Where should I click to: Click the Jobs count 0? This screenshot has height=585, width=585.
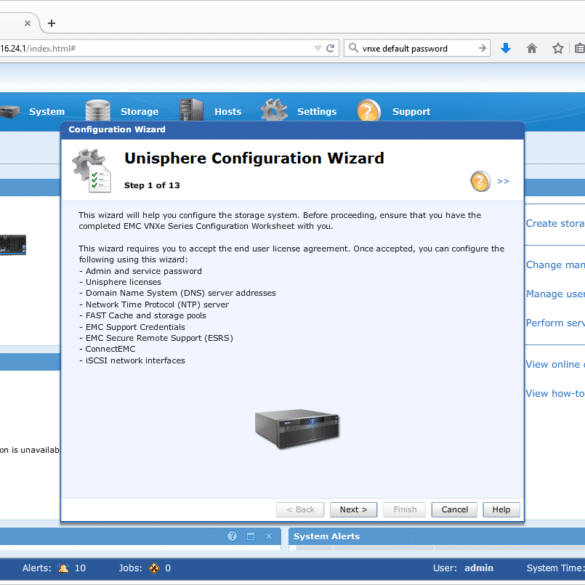[168, 568]
